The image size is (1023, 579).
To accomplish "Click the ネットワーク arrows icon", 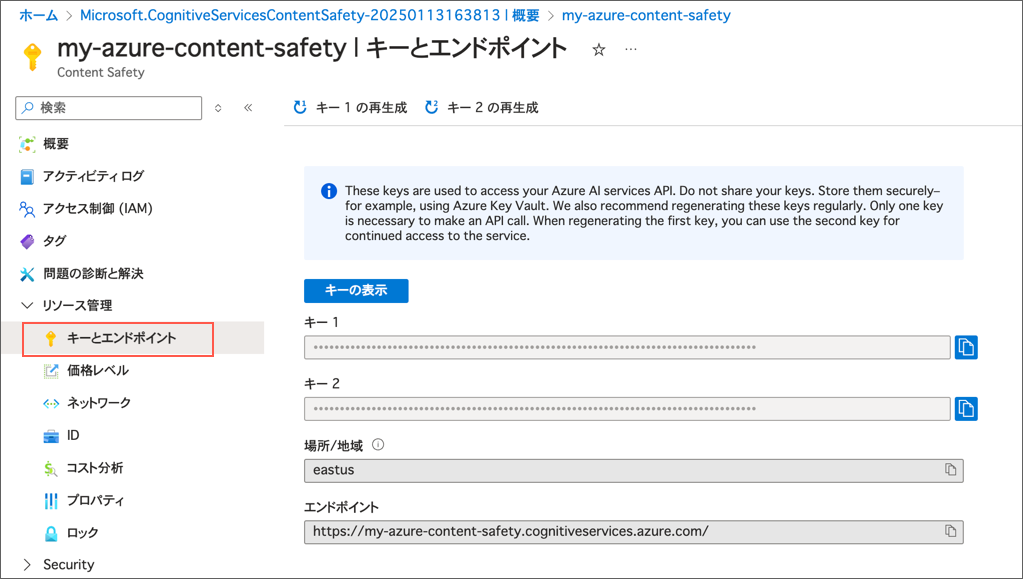I will point(51,403).
